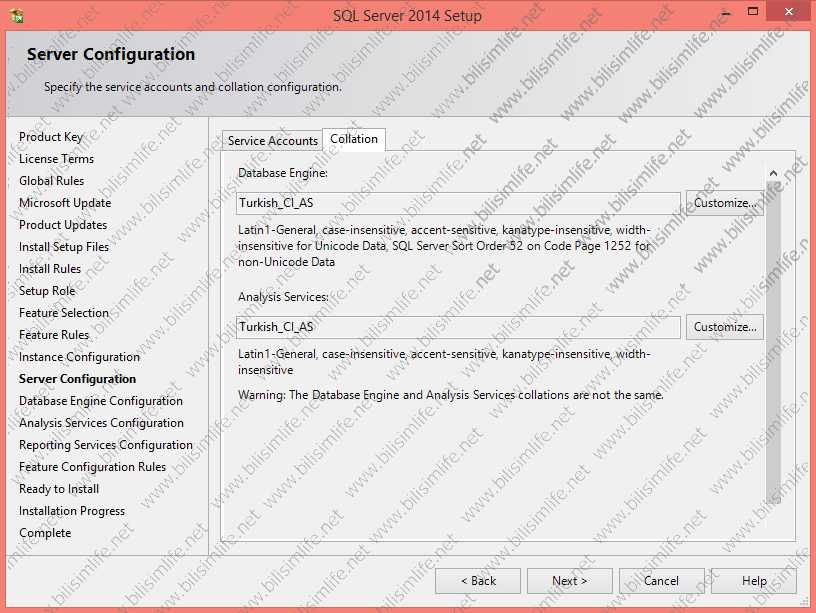Select the Global Rules step
The height and width of the screenshot is (613, 816).
(52, 181)
